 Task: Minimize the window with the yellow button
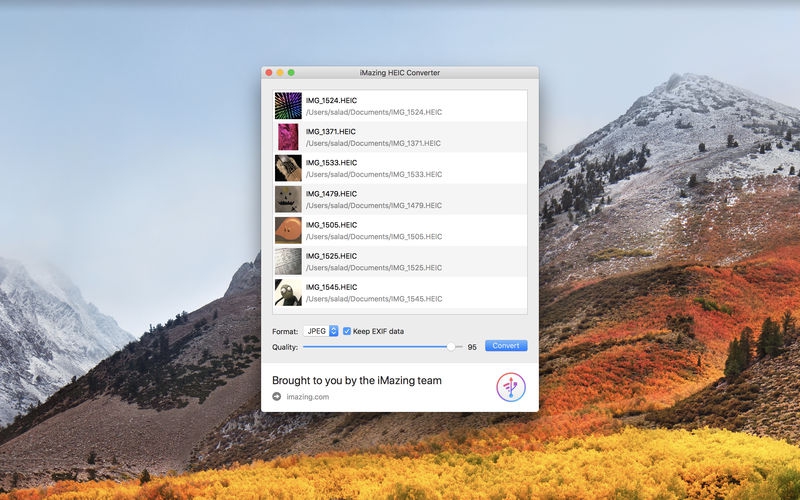pos(280,72)
